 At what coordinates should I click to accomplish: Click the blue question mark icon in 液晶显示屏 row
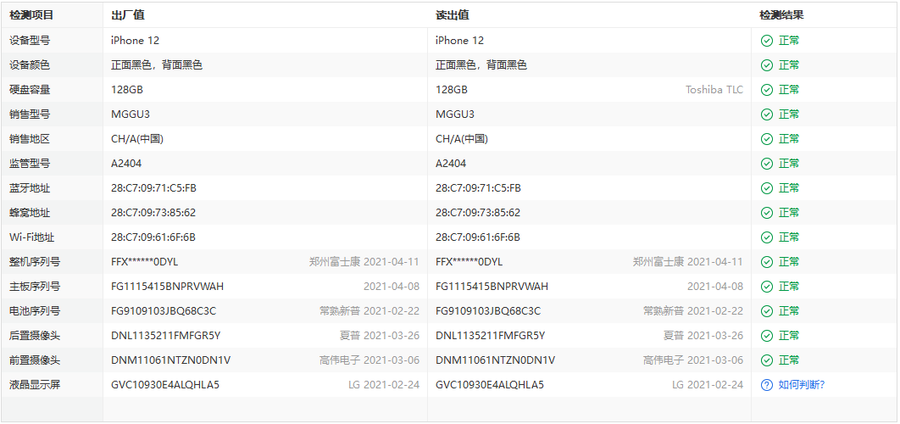tap(766, 385)
